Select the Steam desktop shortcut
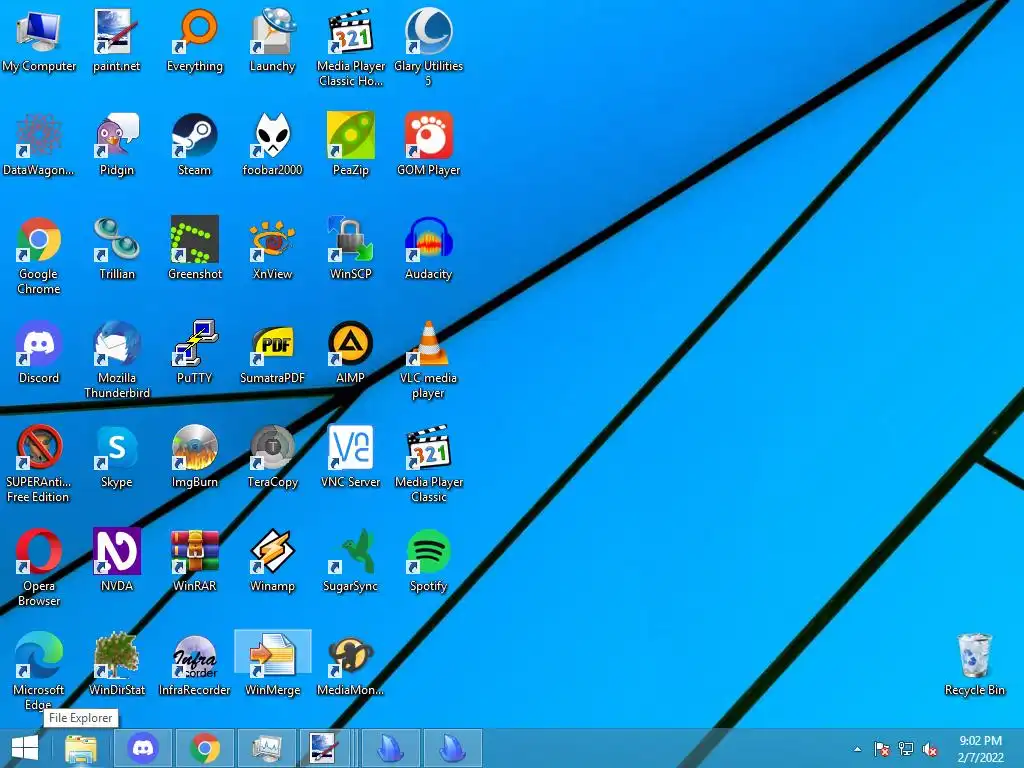This screenshot has width=1024, height=768. pyautogui.click(x=195, y=144)
